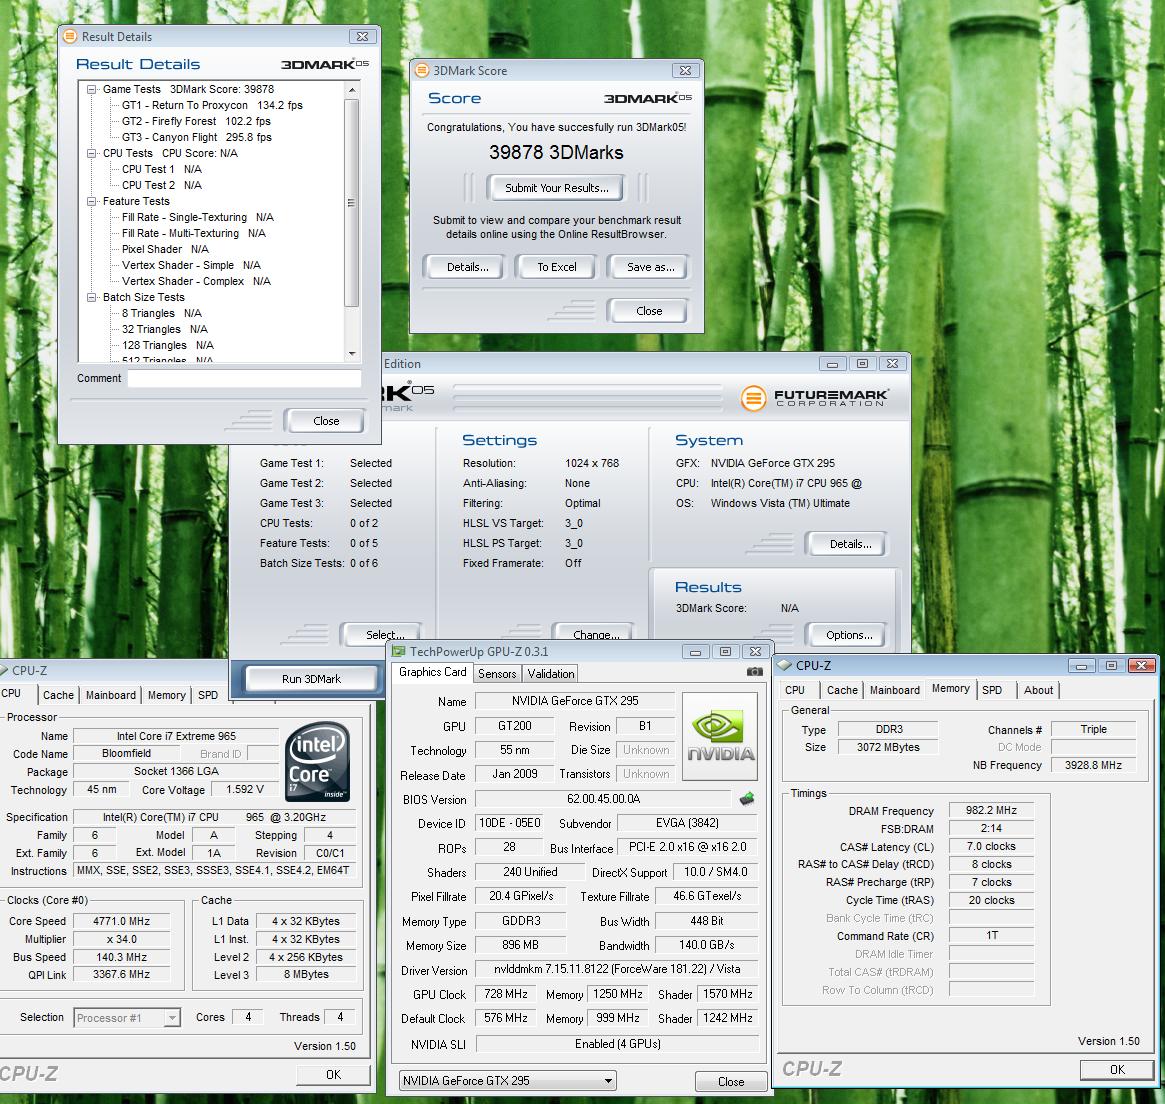Click the NVIDIA logo in GPU-Z
1165x1104 pixels.
719,736
